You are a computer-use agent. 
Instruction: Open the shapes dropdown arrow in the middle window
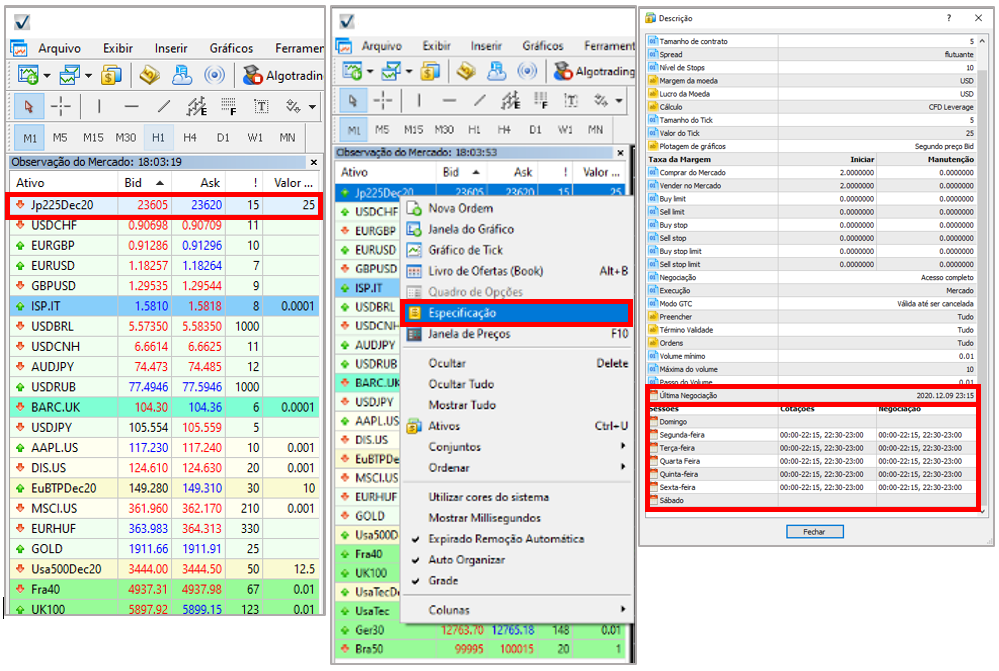coord(619,101)
